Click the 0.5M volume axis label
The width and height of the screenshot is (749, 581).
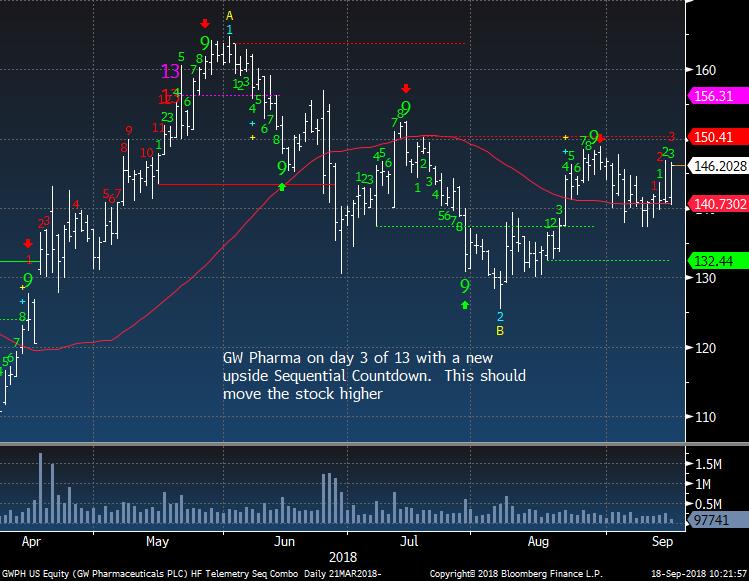708,504
